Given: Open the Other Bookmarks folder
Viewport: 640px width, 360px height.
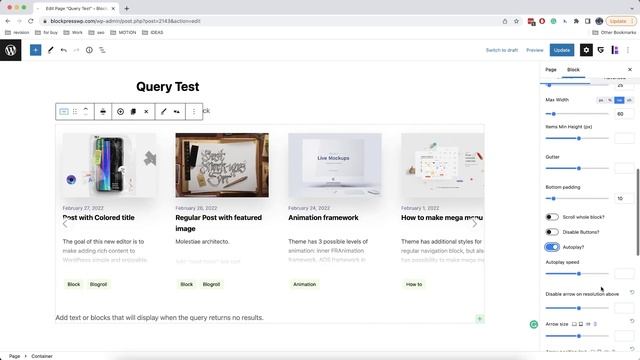Looking at the screenshot, I should pos(614,33).
